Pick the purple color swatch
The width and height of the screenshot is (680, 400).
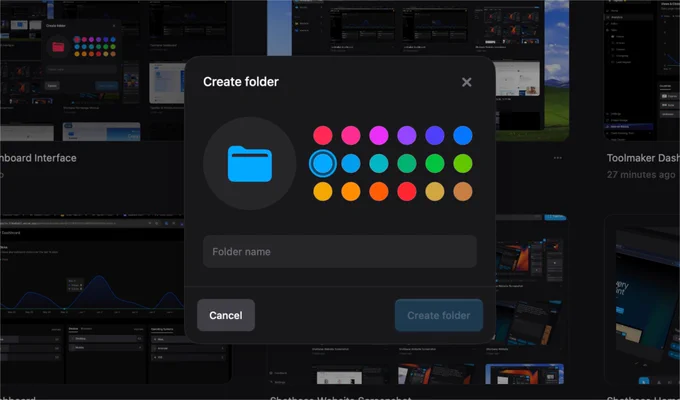coord(407,135)
